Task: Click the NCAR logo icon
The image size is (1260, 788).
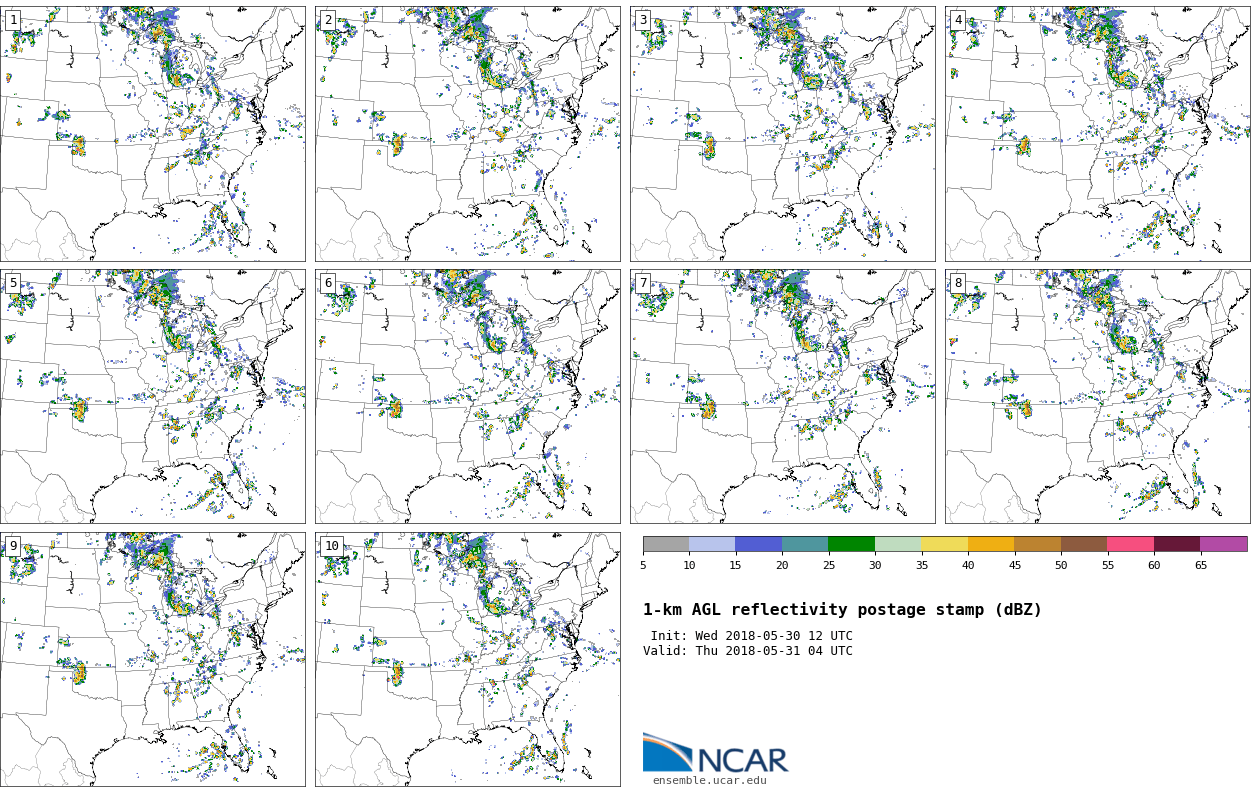Action: (667, 753)
